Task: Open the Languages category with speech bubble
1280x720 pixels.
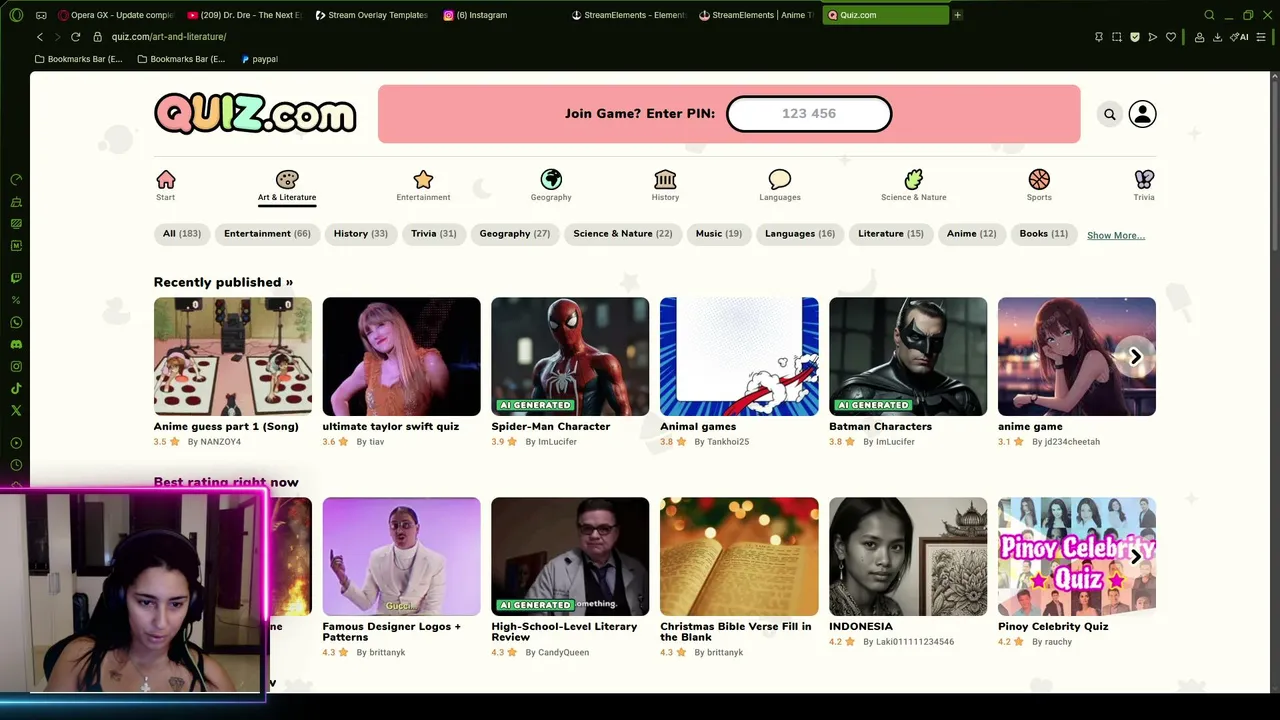Action: coord(780,185)
